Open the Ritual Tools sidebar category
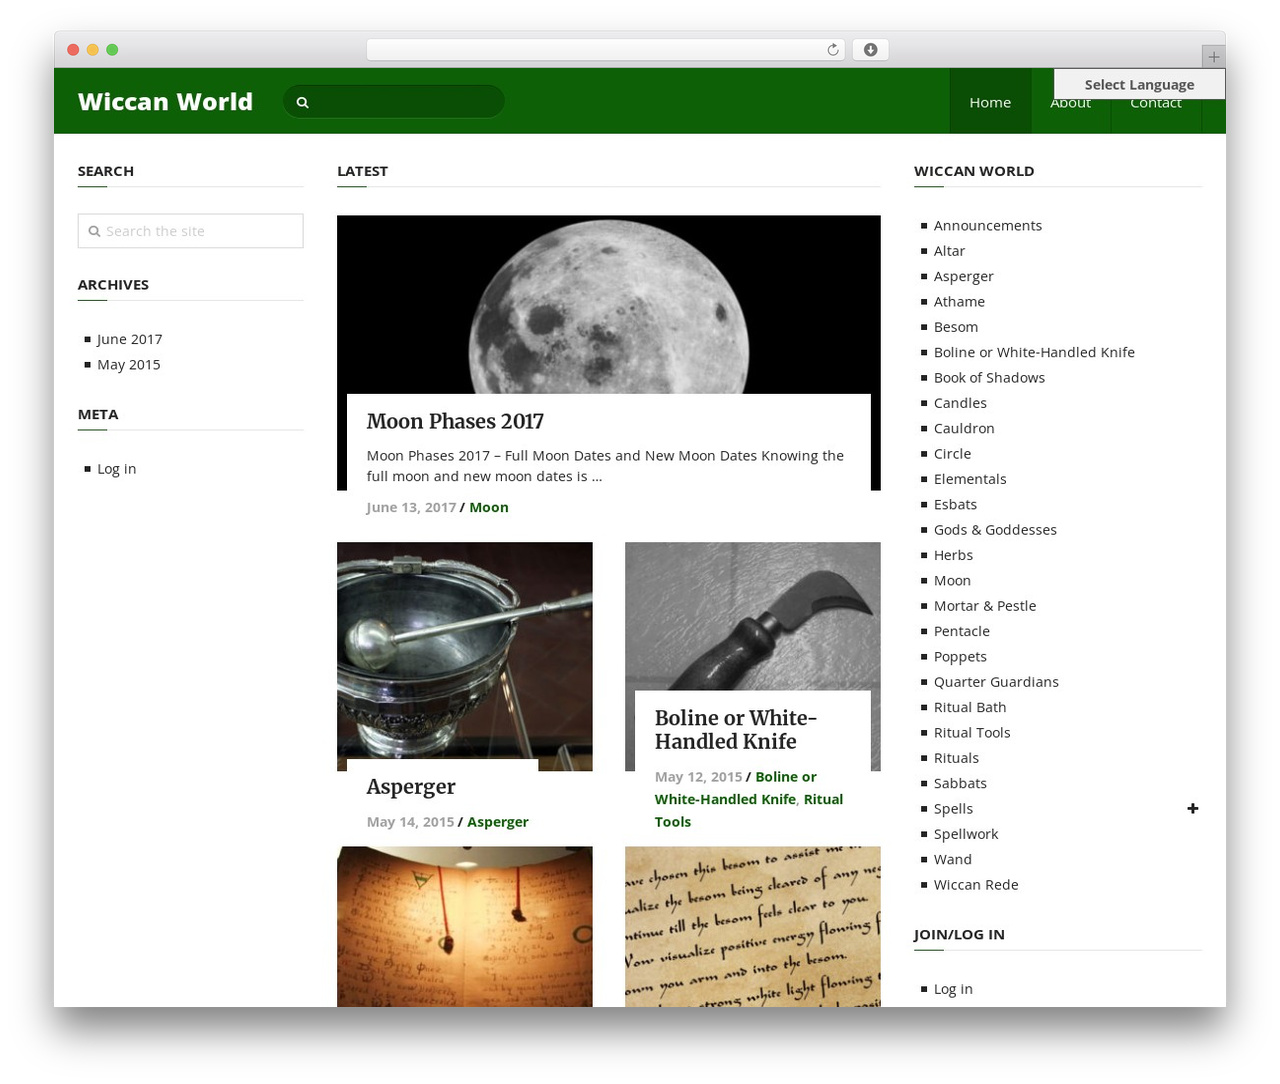The width and height of the screenshot is (1280, 1084). pyautogui.click(x=972, y=732)
